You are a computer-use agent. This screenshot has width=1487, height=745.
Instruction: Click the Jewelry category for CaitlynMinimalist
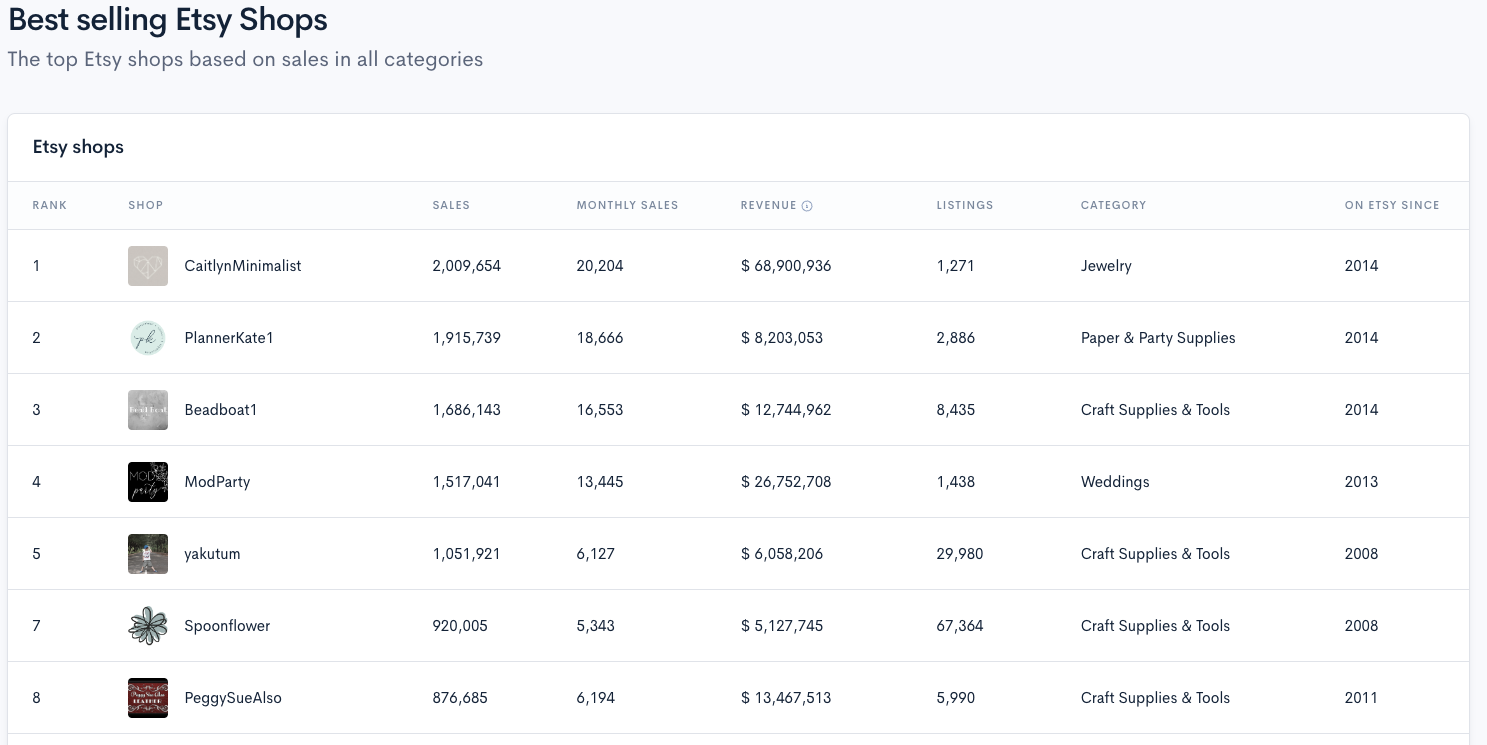[x=1106, y=266]
